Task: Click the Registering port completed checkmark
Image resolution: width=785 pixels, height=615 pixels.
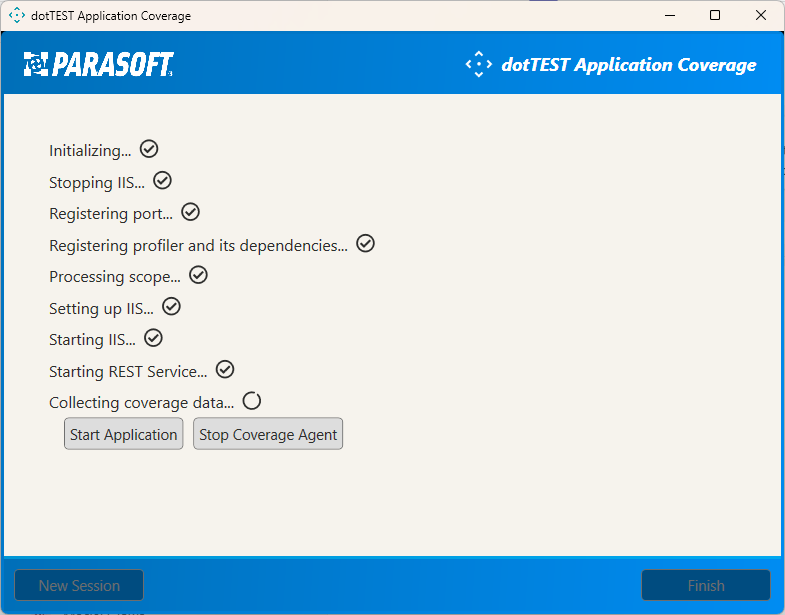Action: (190, 212)
